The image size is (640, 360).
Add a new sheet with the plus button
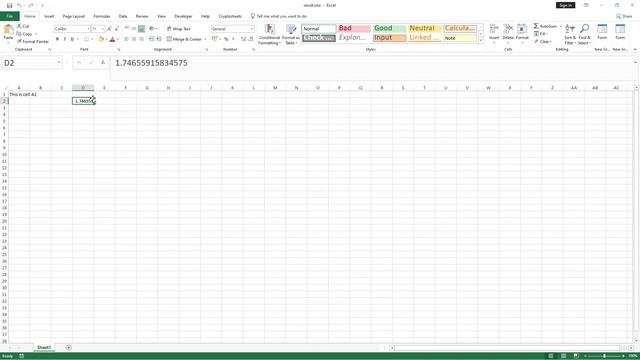[69, 348]
